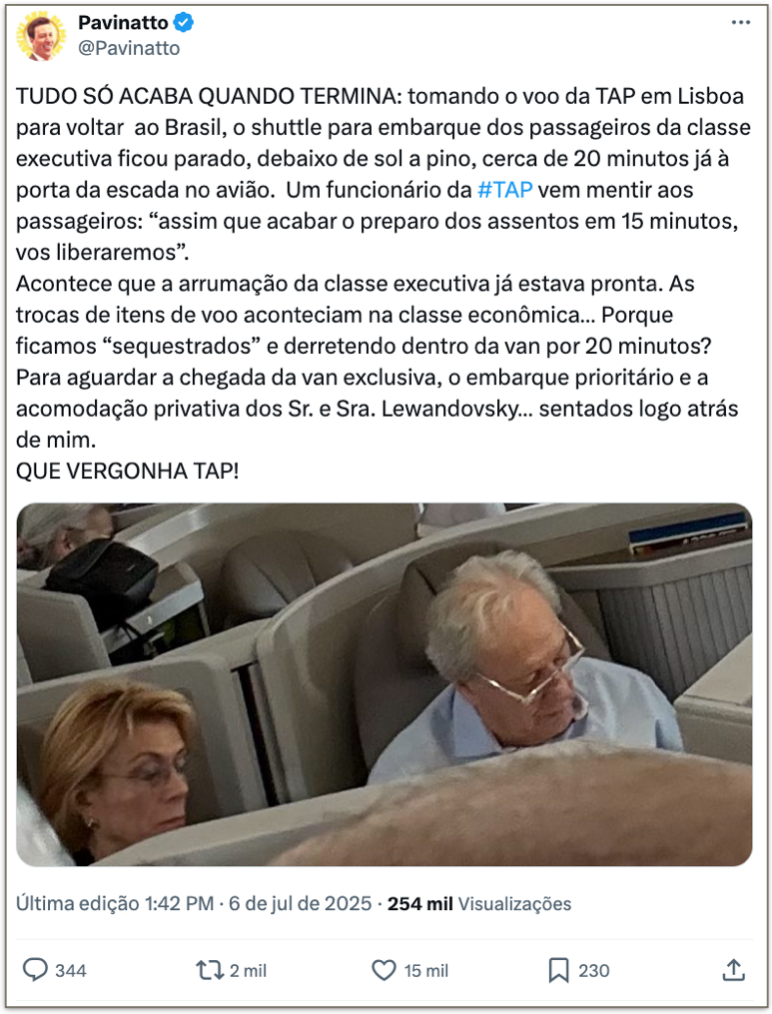Click Pavinatto's profile avatar picture
The width and height of the screenshot is (772, 1014).
[41, 36]
